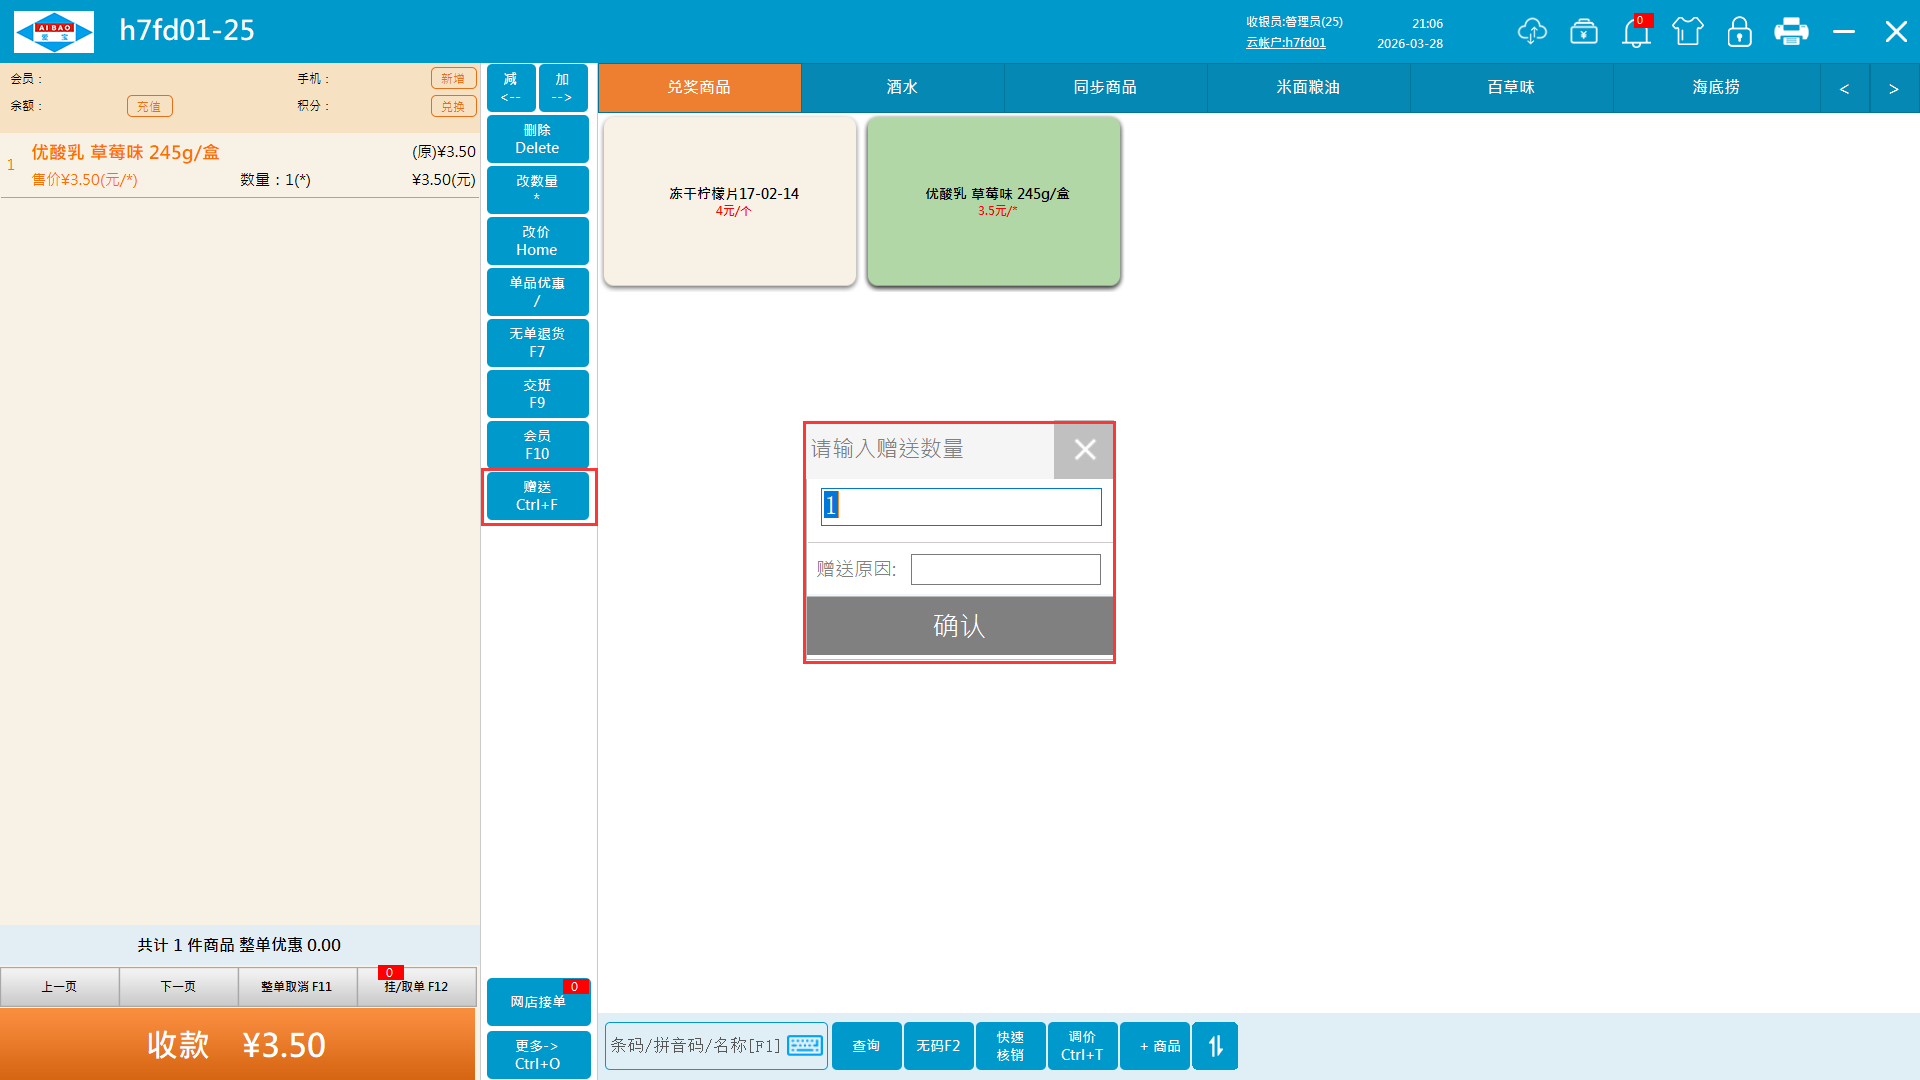The image size is (1920, 1080).
Task: Click the 赠送原因 reason input field
Action: pyautogui.click(x=1005, y=570)
